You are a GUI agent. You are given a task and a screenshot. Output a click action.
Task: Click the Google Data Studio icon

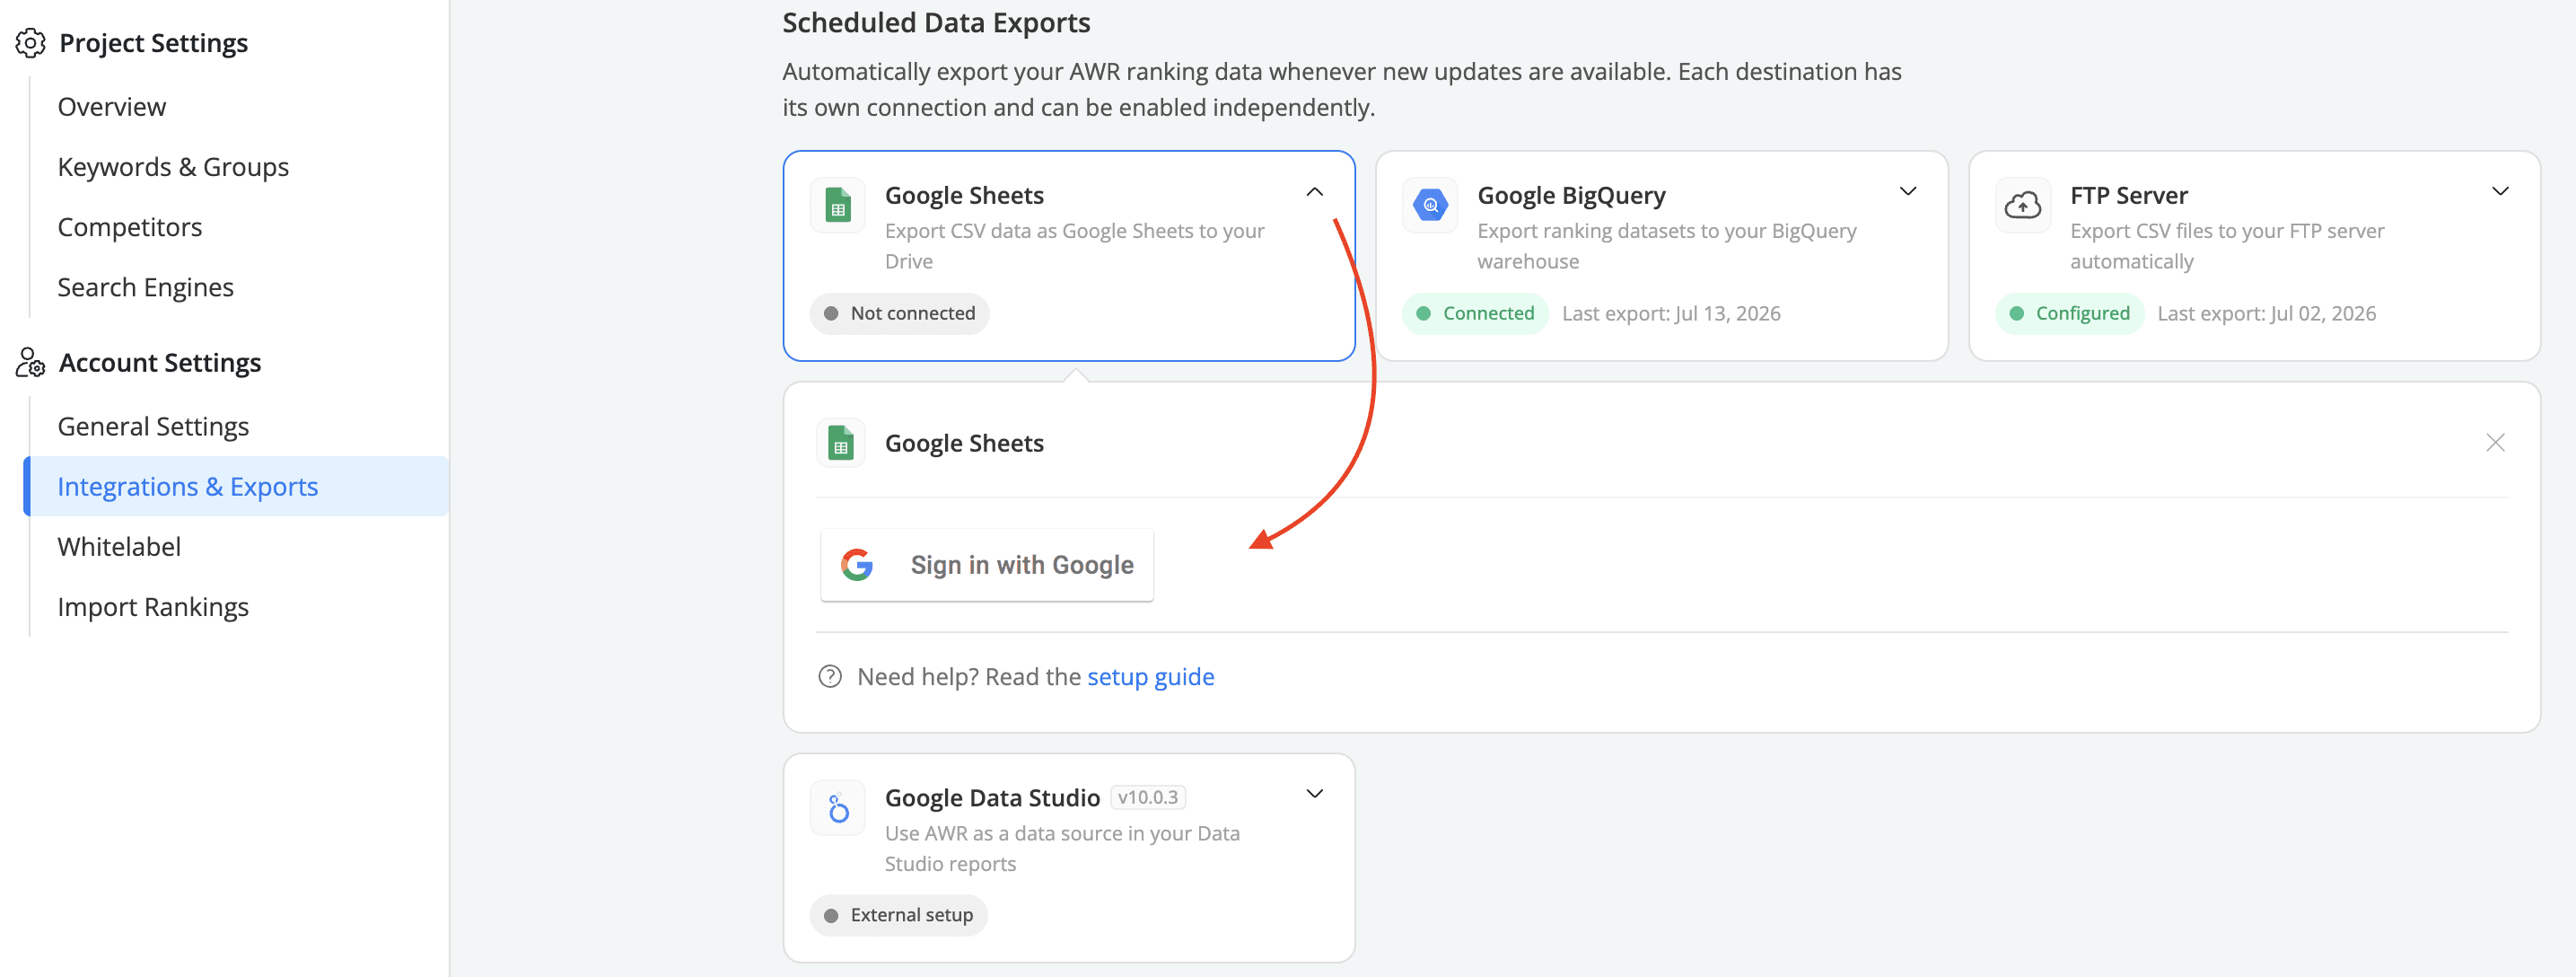(x=838, y=808)
